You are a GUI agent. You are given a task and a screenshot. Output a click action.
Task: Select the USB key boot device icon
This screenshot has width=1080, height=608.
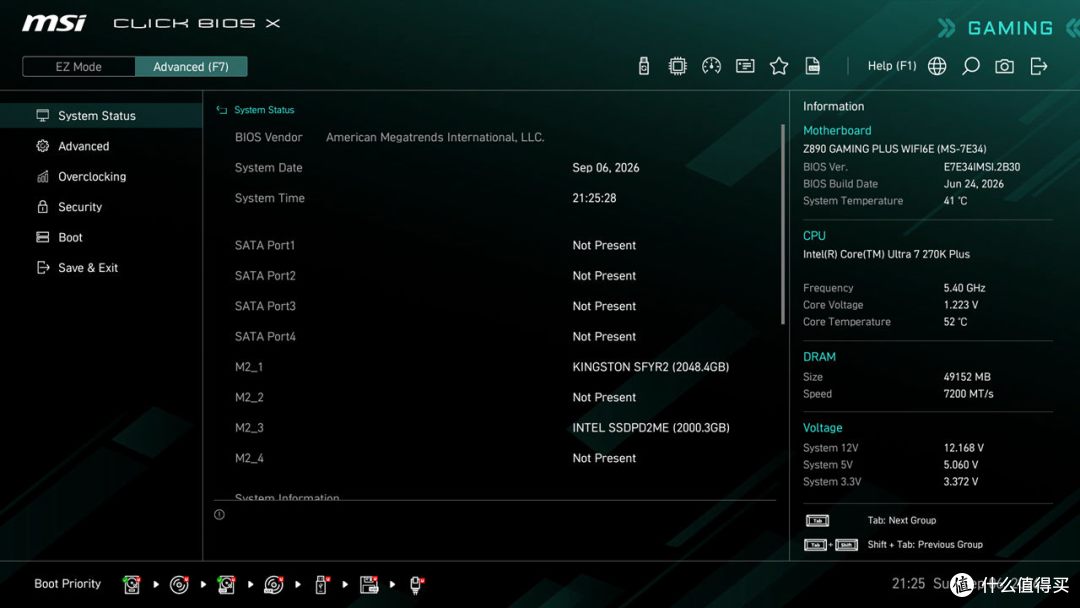tap(321, 585)
